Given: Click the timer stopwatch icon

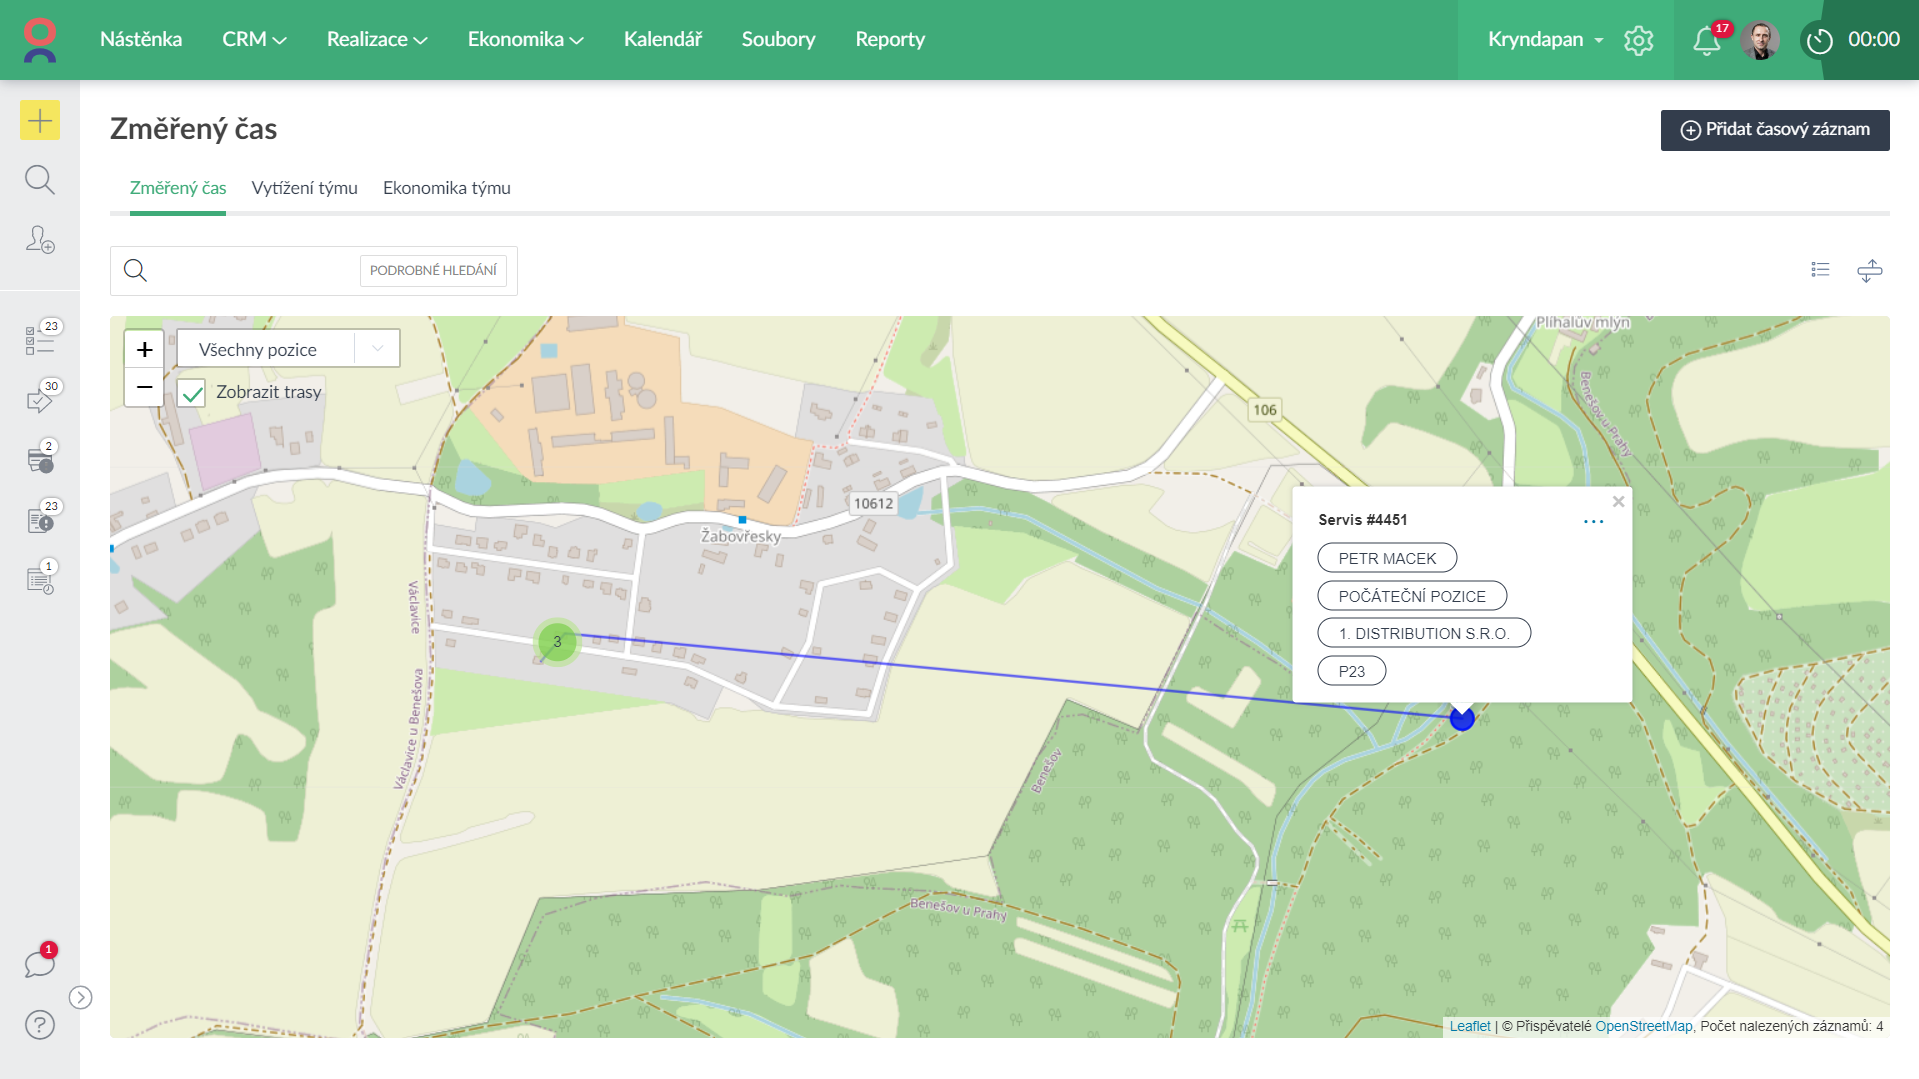Looking at the screenshot, I should [1819, 41].
